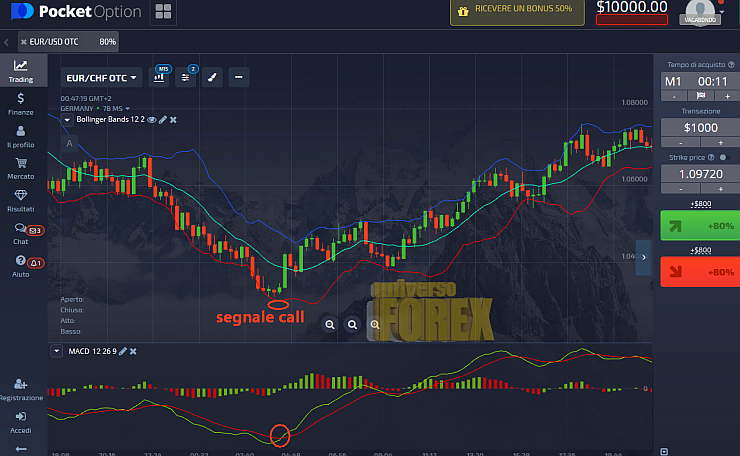This screenshot has width=740, height=456.
Task: Click the back arrow beside asset tabs
Action: click(x=6, y=42)
